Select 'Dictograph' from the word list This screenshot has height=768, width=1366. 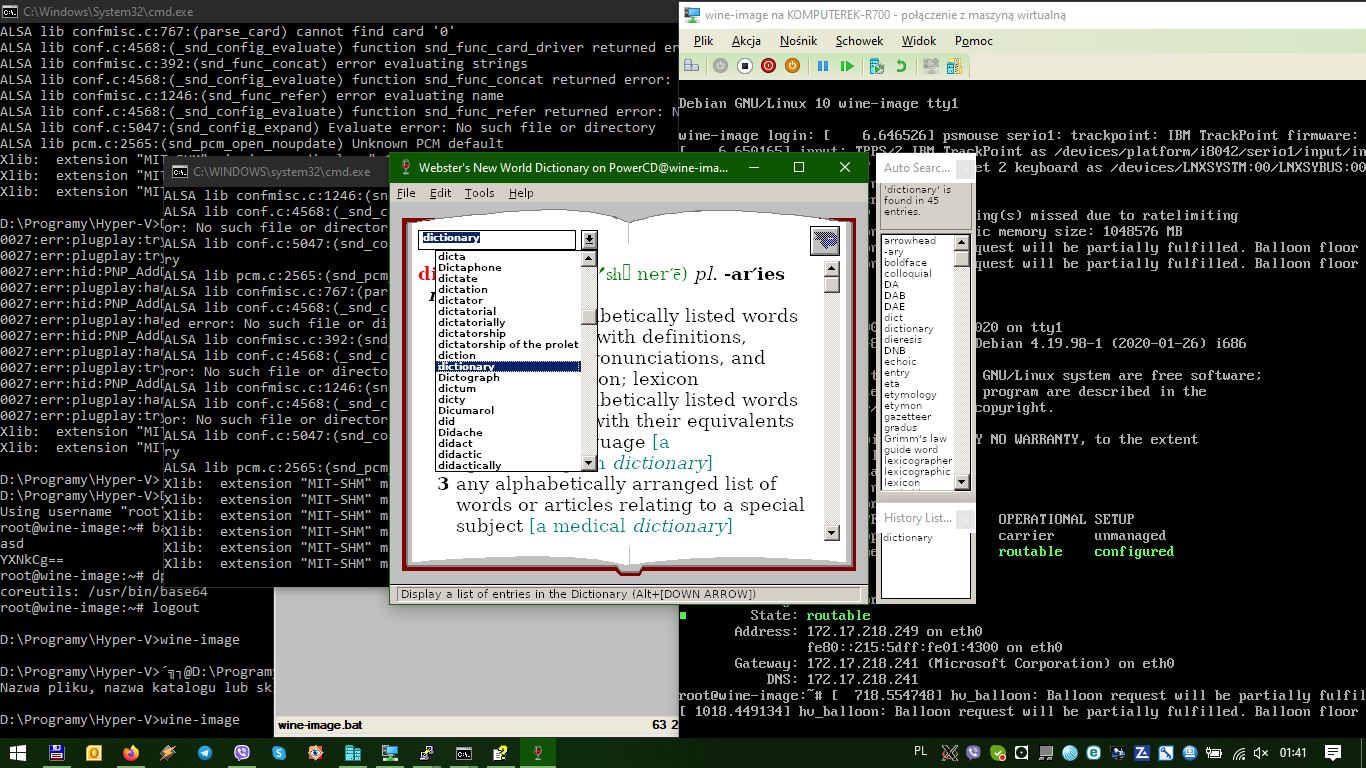(x=468, y=378)
